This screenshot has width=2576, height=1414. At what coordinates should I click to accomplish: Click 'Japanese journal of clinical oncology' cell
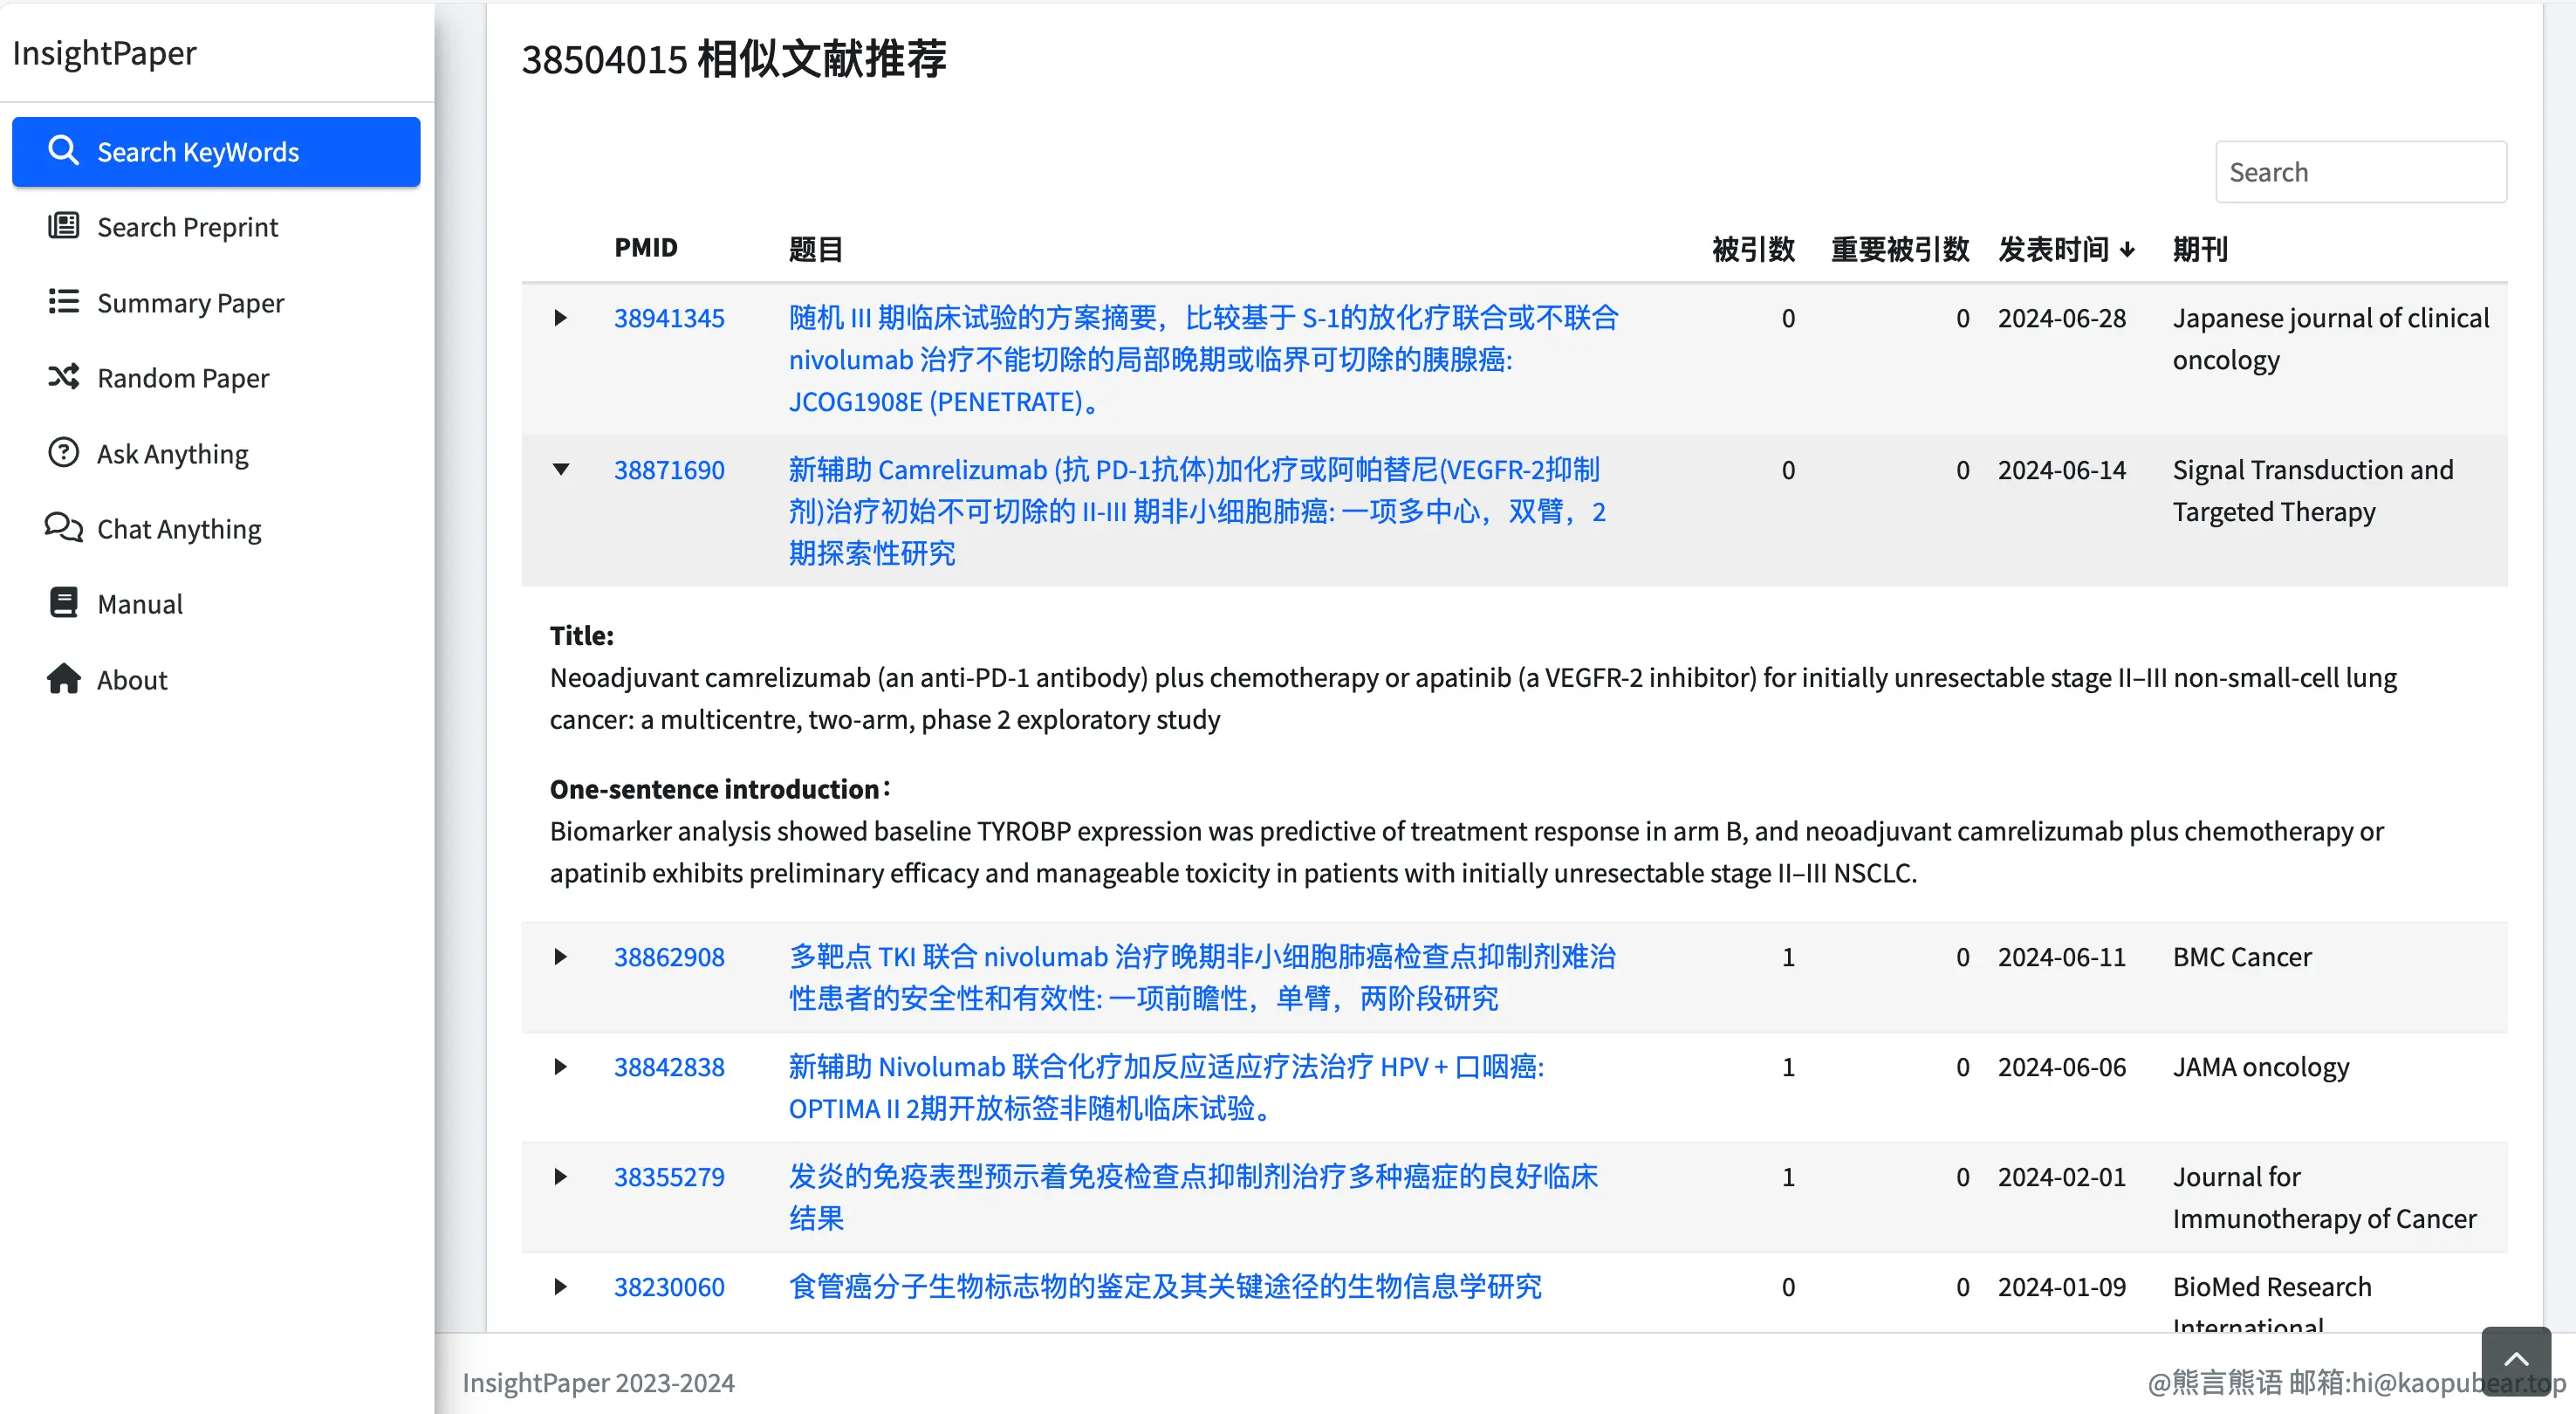(x=2331, y=339)
